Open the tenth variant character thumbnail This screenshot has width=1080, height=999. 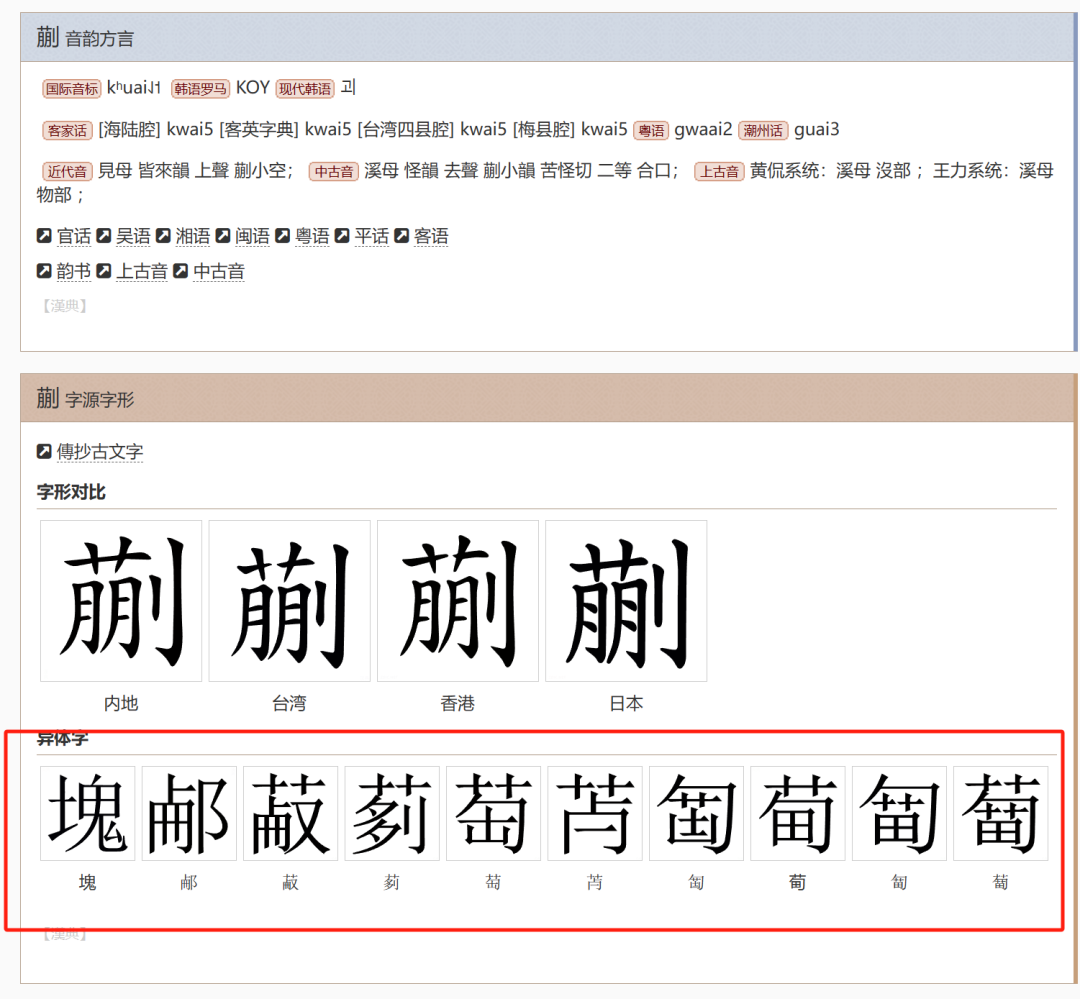[x=1001, y=813]
